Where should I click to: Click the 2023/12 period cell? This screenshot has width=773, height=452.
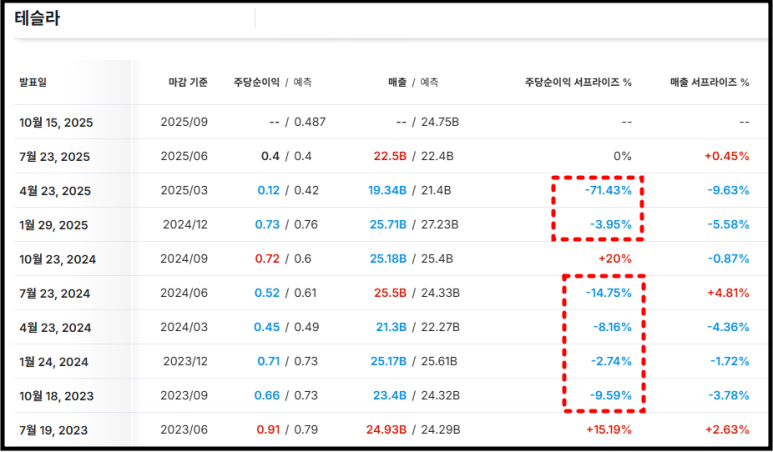[185, 361]
